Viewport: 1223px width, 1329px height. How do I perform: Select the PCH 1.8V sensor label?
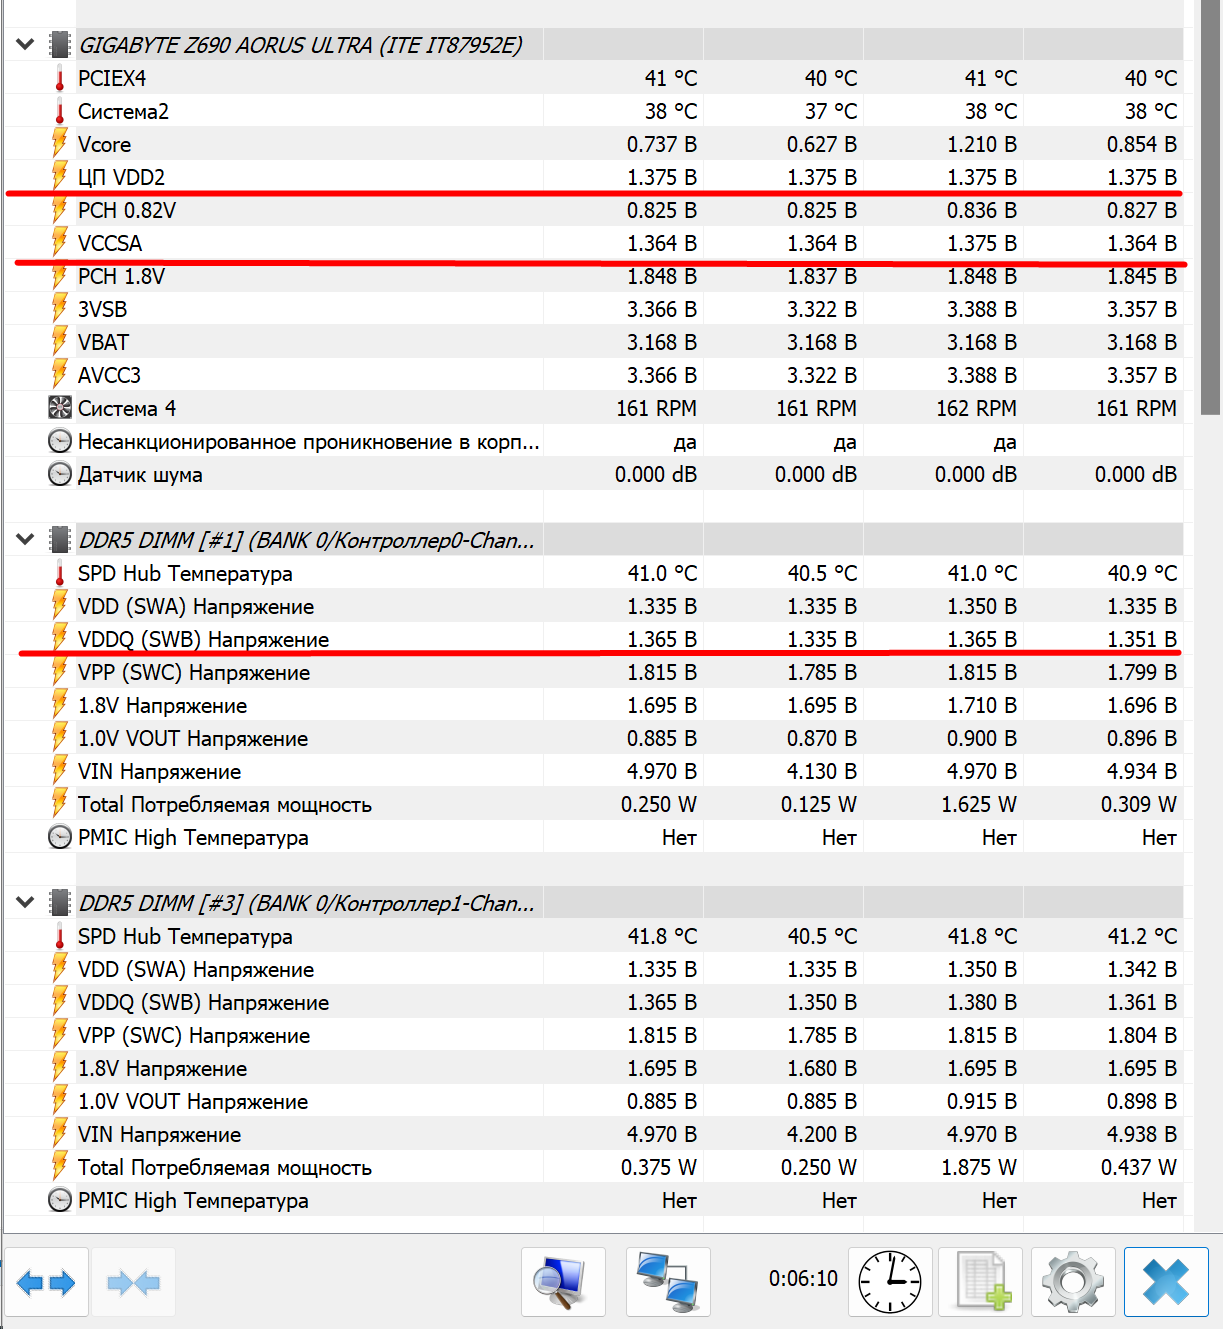tap(121, 276)
